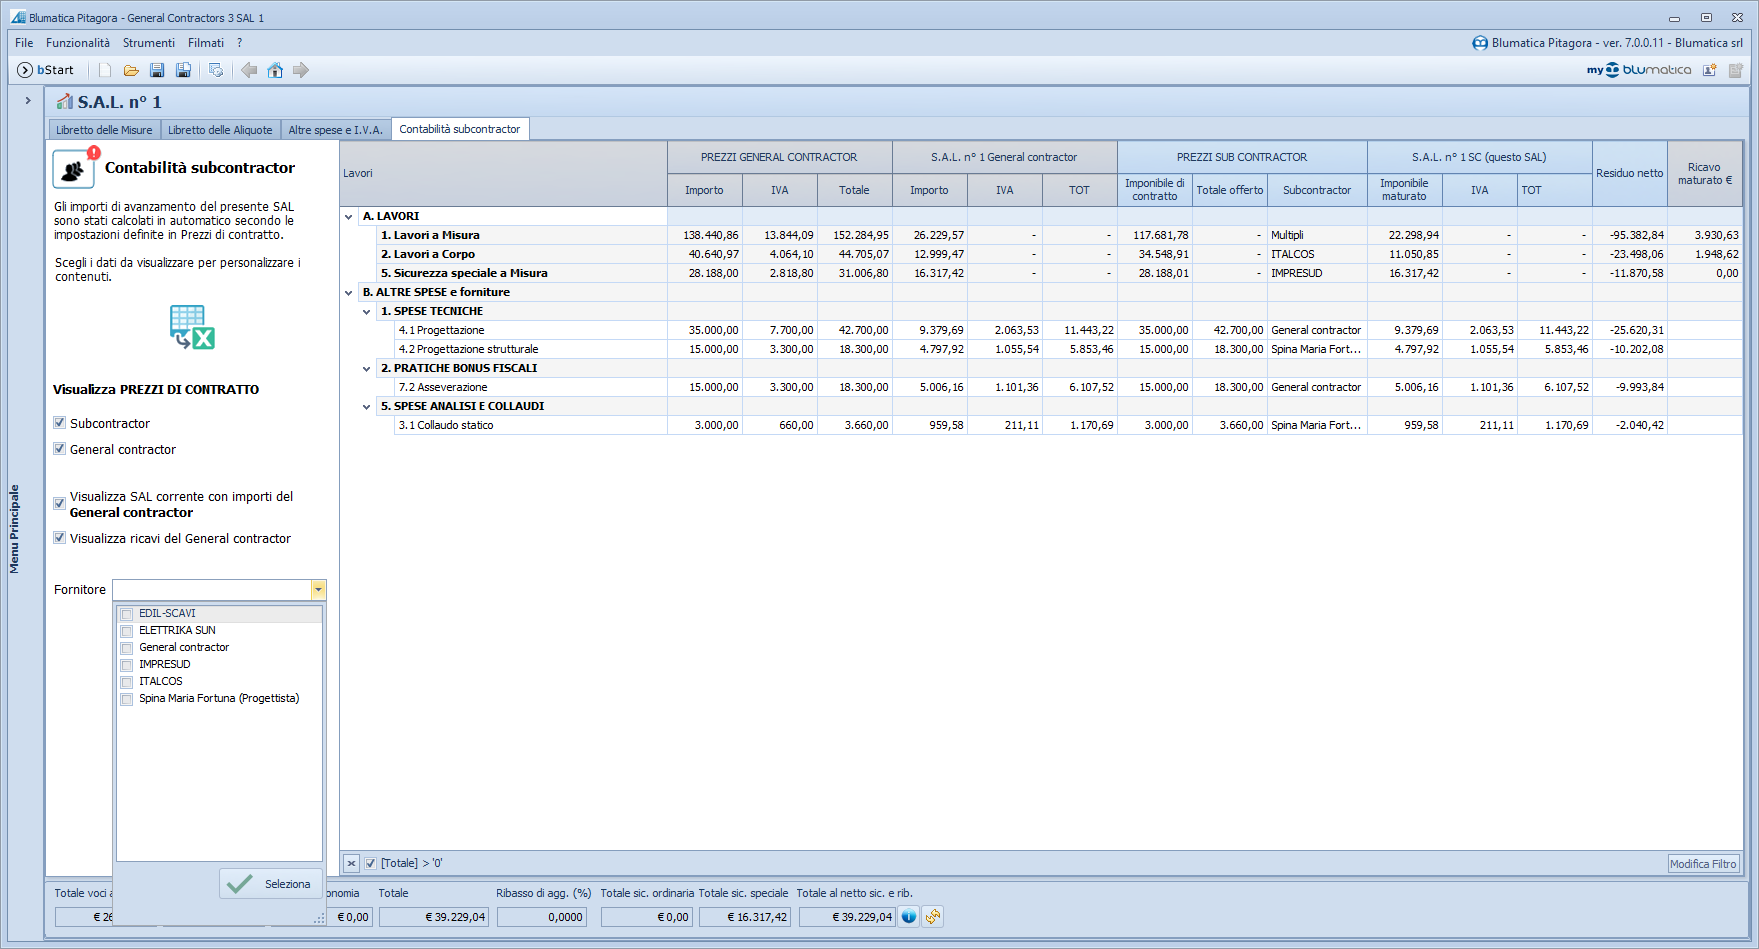Image resolution: width=1759 pixels, height=949 pixels.
Task: Check EDIL-SCAVI in the supplier list
Action: click(127, 614)
